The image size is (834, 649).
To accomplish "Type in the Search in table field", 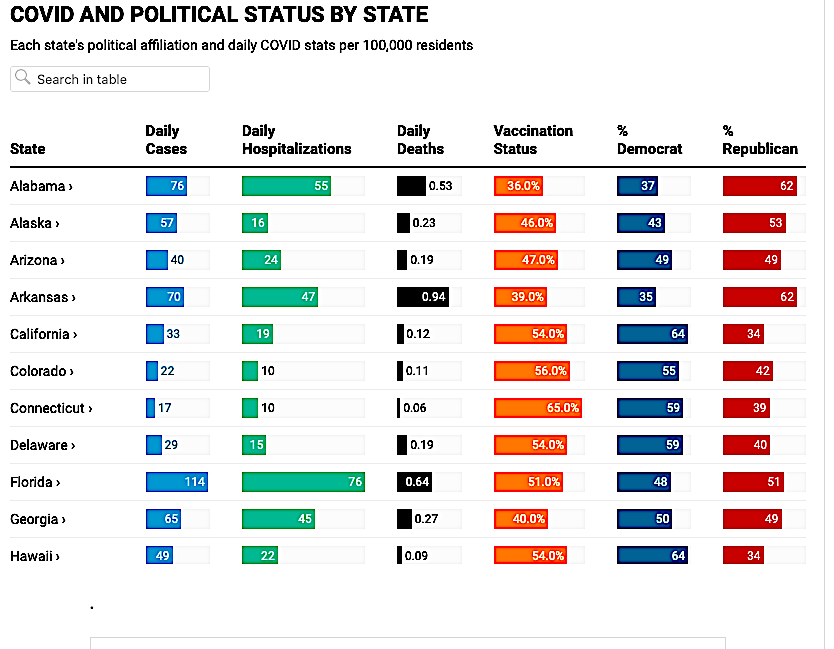I will point(120,79).
